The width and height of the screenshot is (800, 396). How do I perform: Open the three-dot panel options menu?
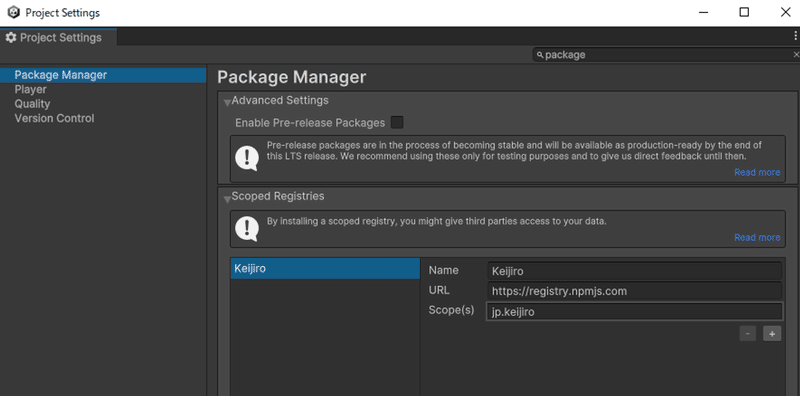click(x=795, y=36)
